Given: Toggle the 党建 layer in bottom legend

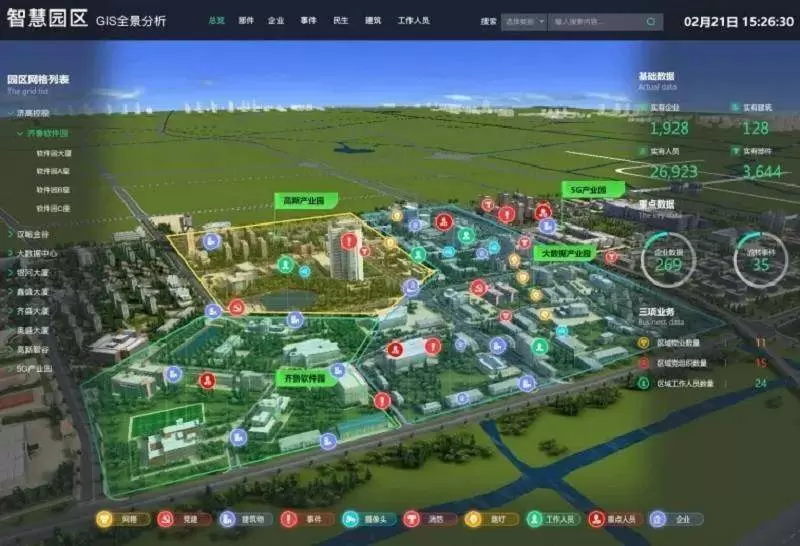Looking at the screenshot, I should tap(184, 519).
